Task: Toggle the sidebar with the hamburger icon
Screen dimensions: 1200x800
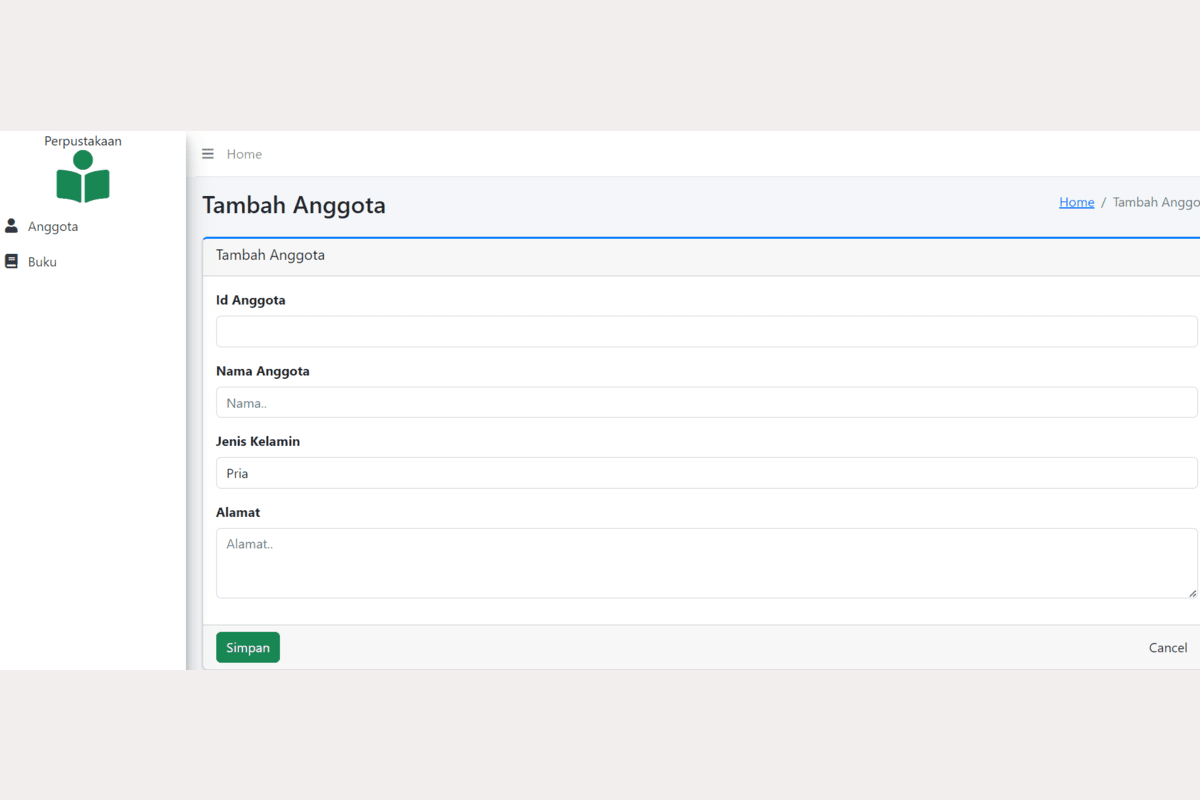Action: click(x=208, y=154)
